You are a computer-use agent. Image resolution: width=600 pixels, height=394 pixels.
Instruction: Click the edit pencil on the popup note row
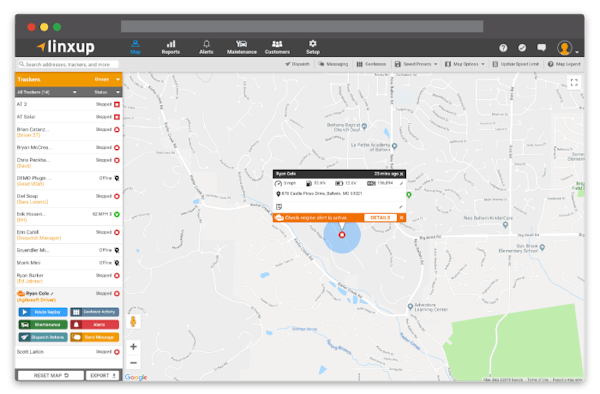point(401,207)
